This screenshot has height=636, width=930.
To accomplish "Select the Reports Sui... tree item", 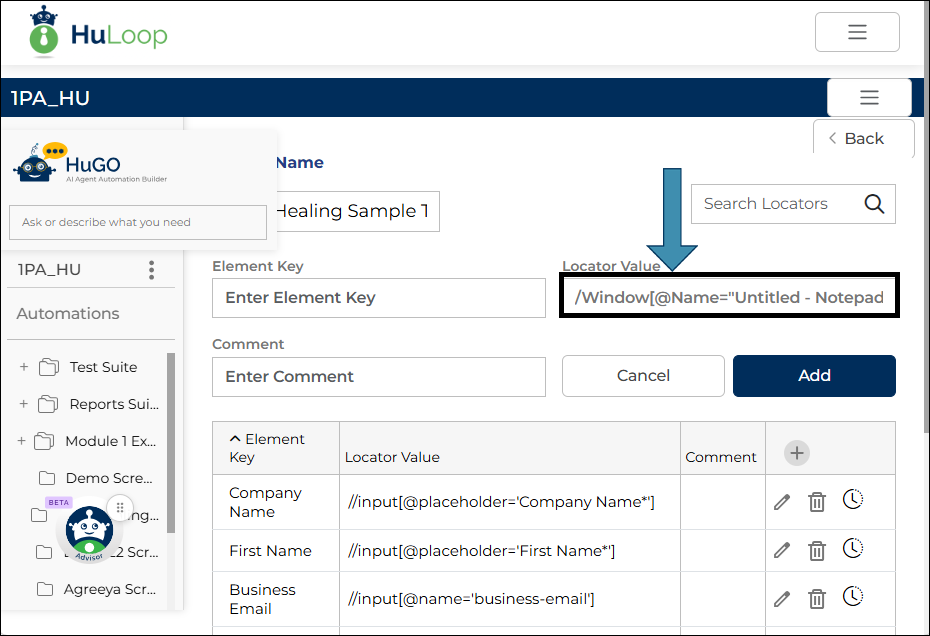I will pyautogui.click(x=114, y=404).
